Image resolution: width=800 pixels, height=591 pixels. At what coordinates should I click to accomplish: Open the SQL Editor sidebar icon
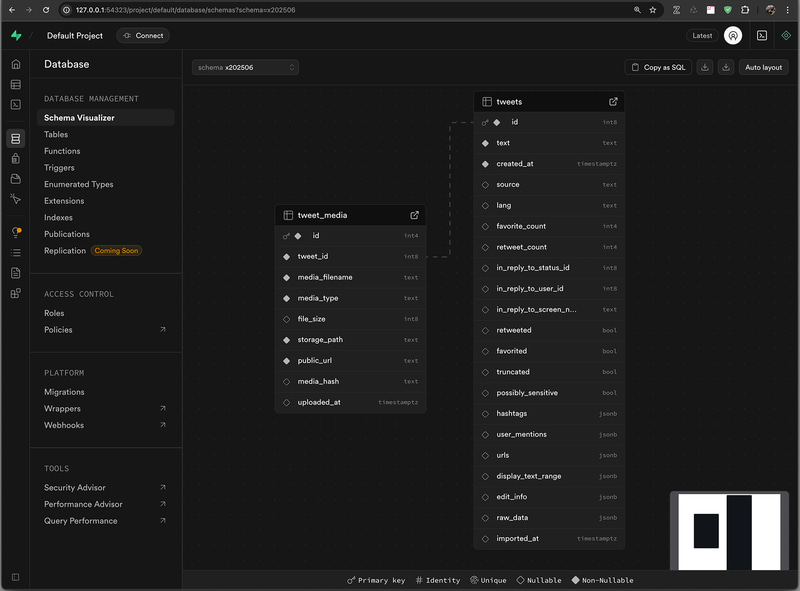[x=16, y=105]
